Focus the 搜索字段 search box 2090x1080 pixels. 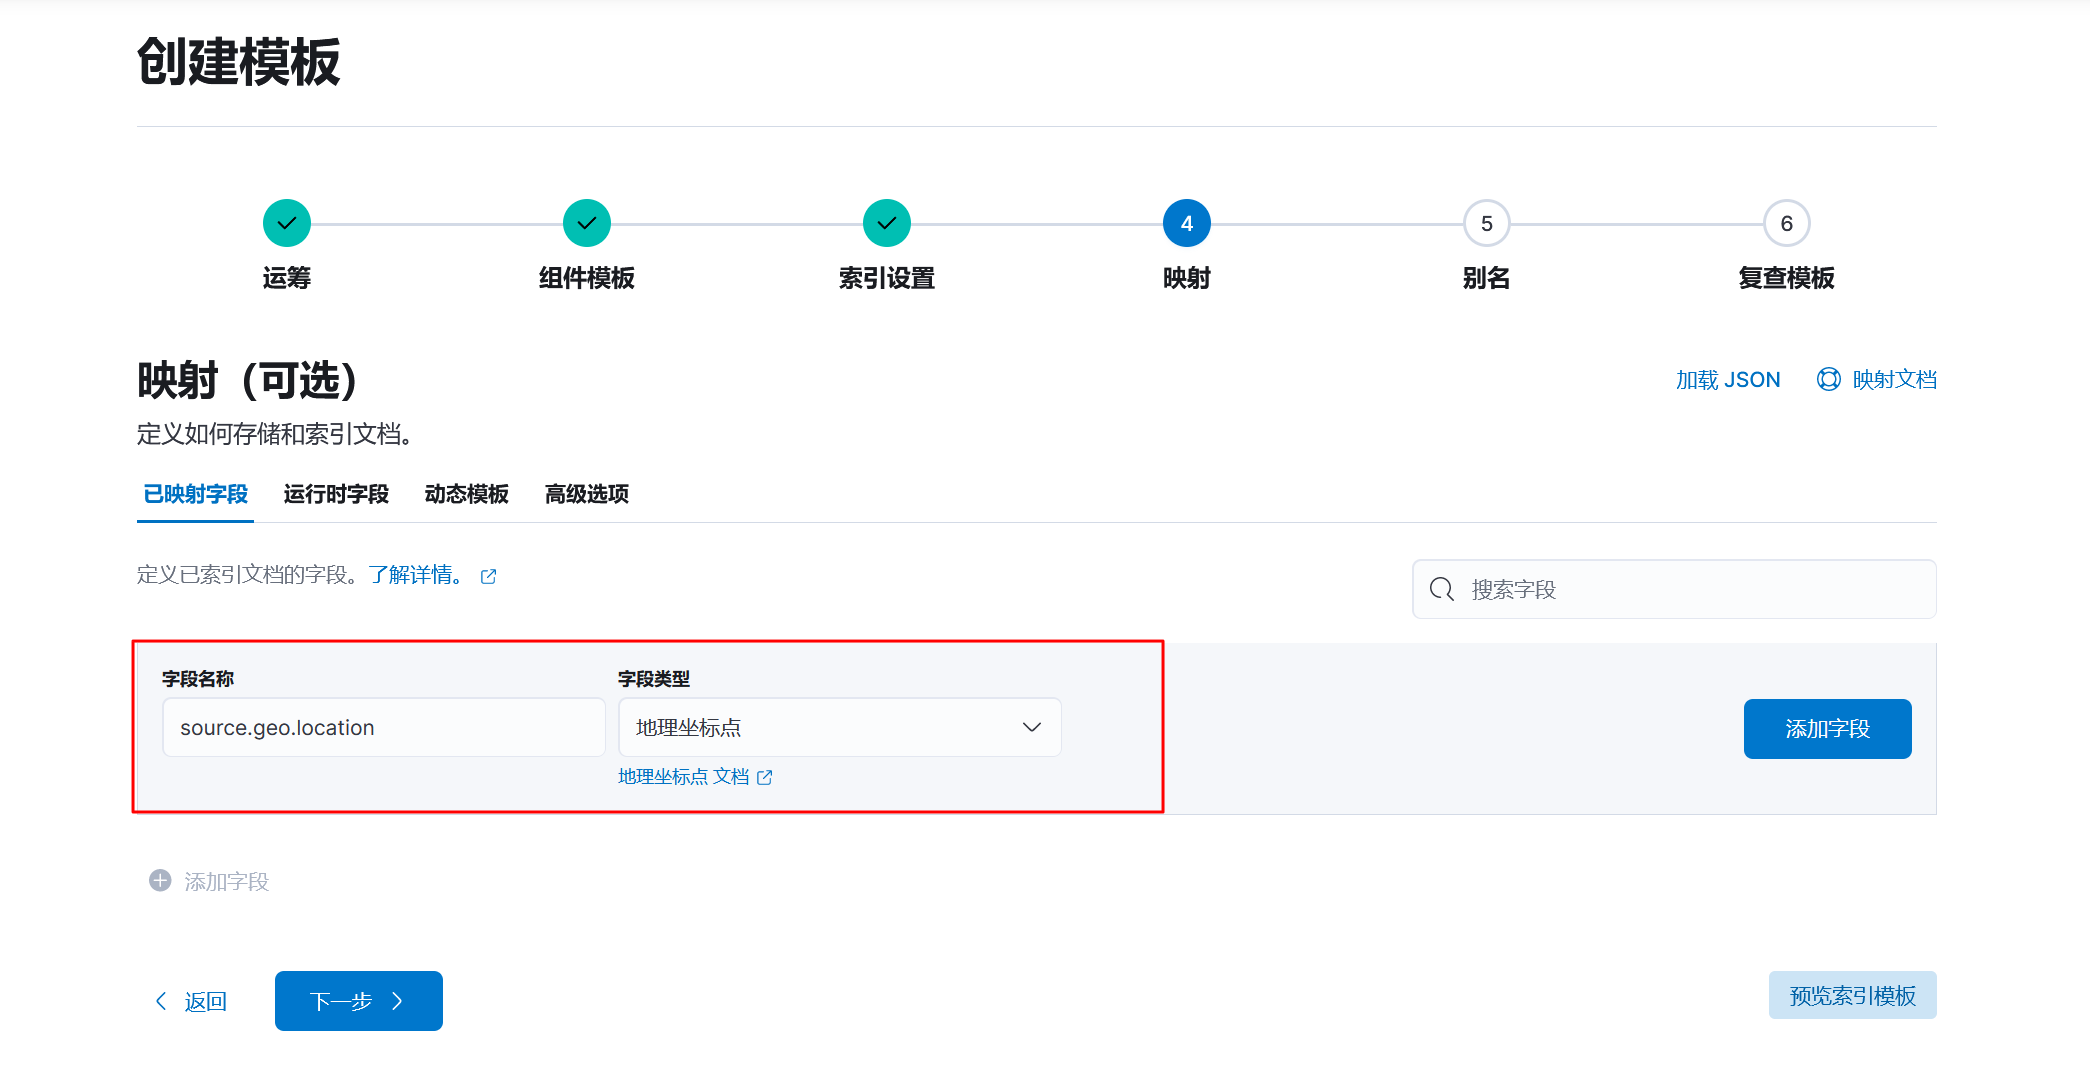1674,589
